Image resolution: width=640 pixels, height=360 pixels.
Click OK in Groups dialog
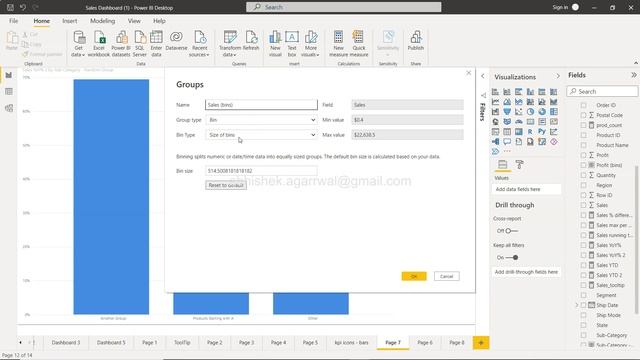pos(414,276)
